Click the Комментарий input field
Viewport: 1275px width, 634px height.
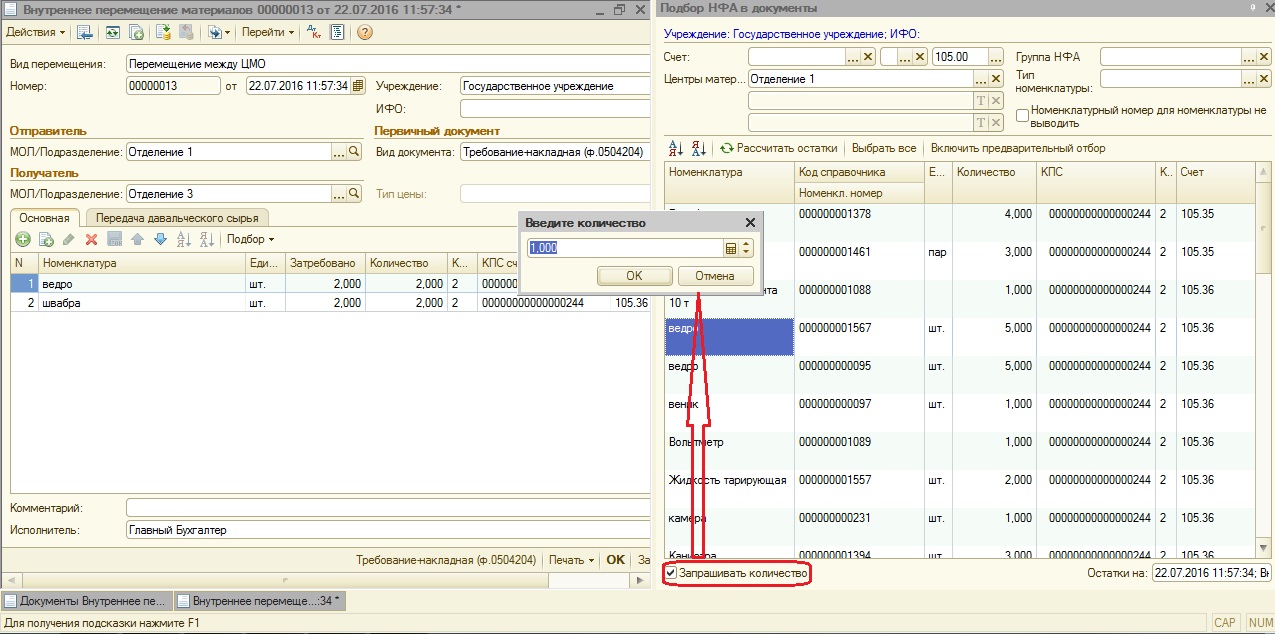(388, 508)
